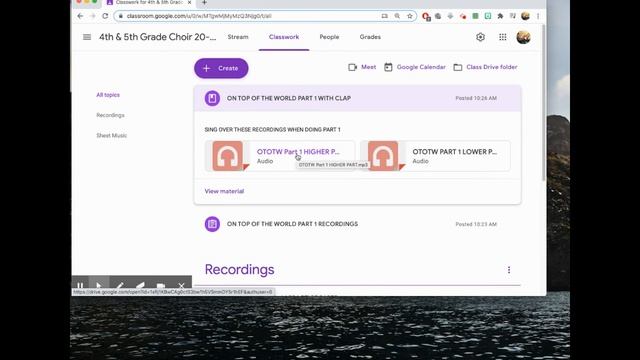The width and height of the screenshot is (640, 360).
Task: Bookmark this page with the star
Action: (410, 16)
